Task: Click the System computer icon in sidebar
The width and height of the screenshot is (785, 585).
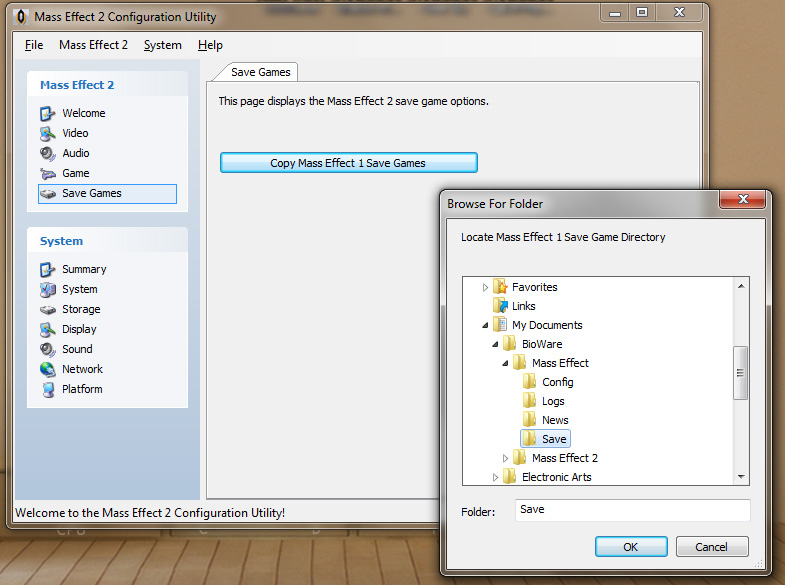Action: pos(48,290)
